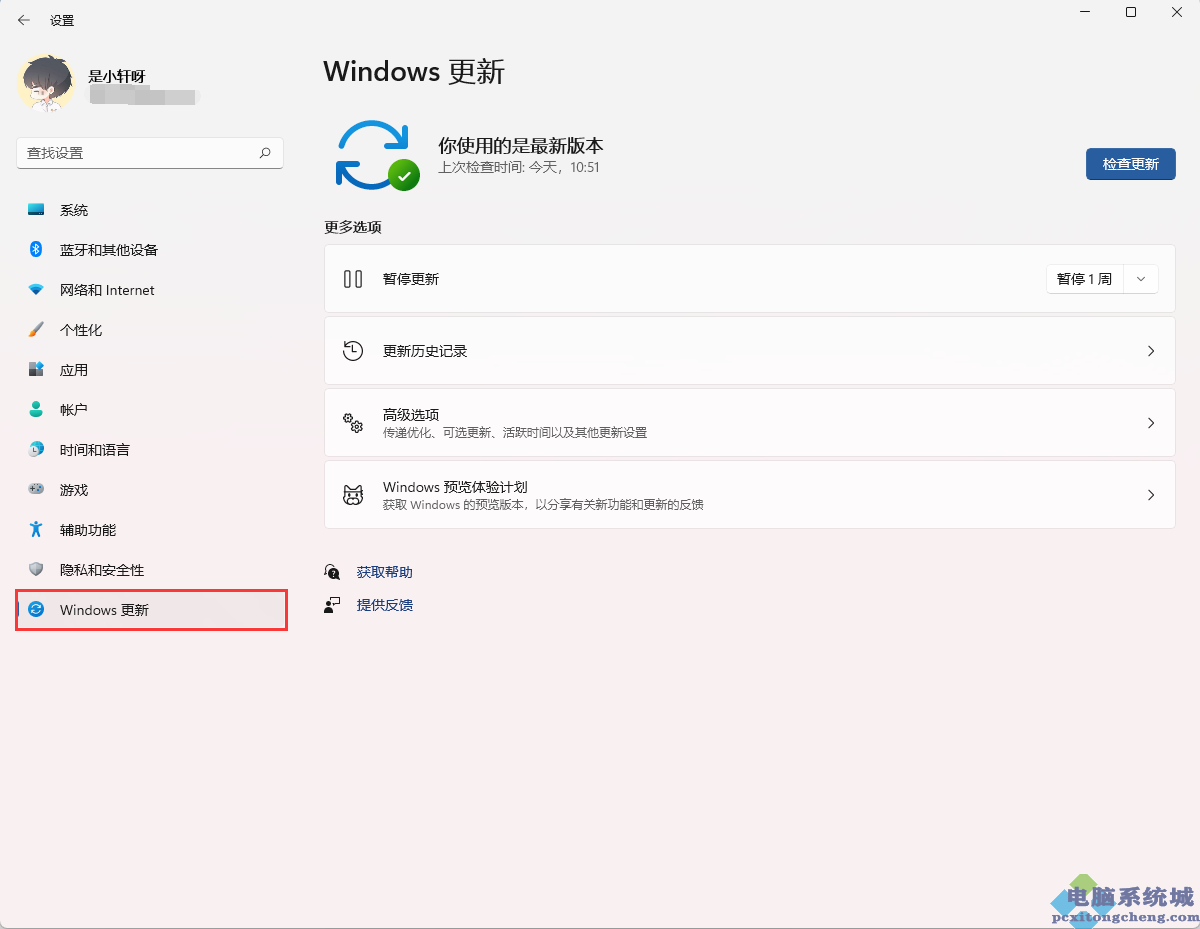
Task: Click the magnifier search icon
Action: pyautogui.click(x=265, y=153)
